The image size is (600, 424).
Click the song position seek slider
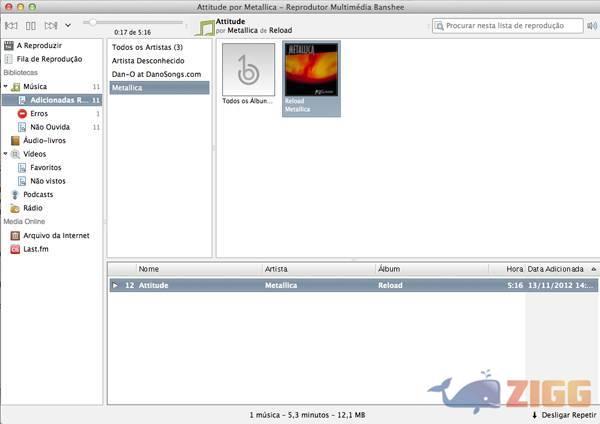coord(133,23)
